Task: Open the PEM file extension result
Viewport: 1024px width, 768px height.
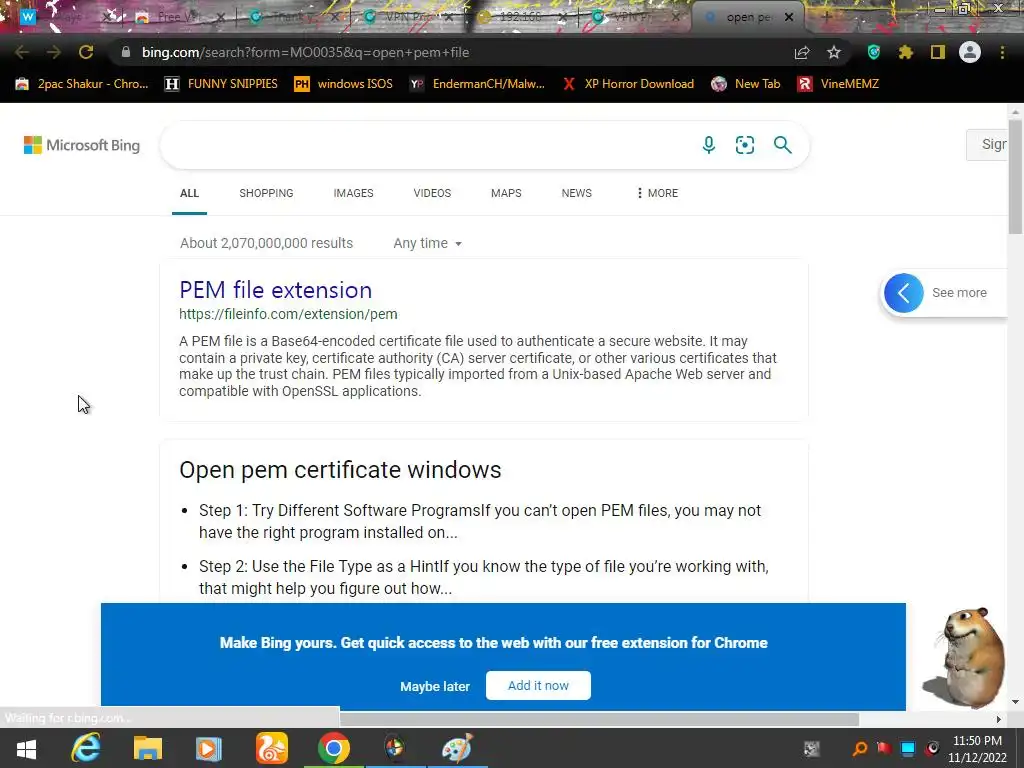Action: (x=276, y=290)
